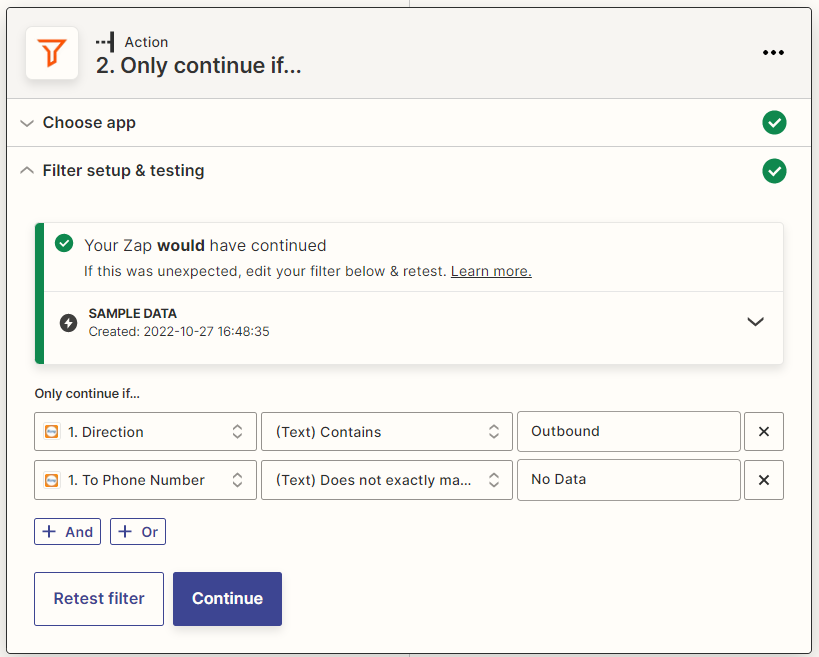Open the (Text) Contains operator dropdown
The width and height of the screenshot is (819, 657).
[x=386, y=431]
